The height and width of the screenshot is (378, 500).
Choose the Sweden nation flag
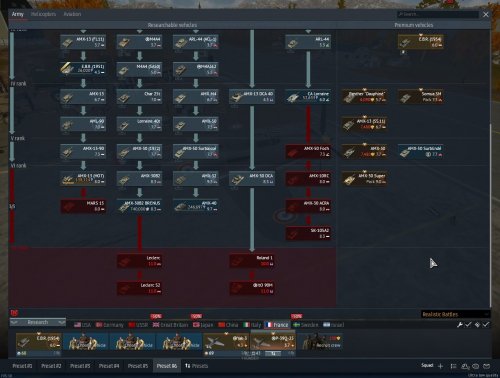point(306,325)
